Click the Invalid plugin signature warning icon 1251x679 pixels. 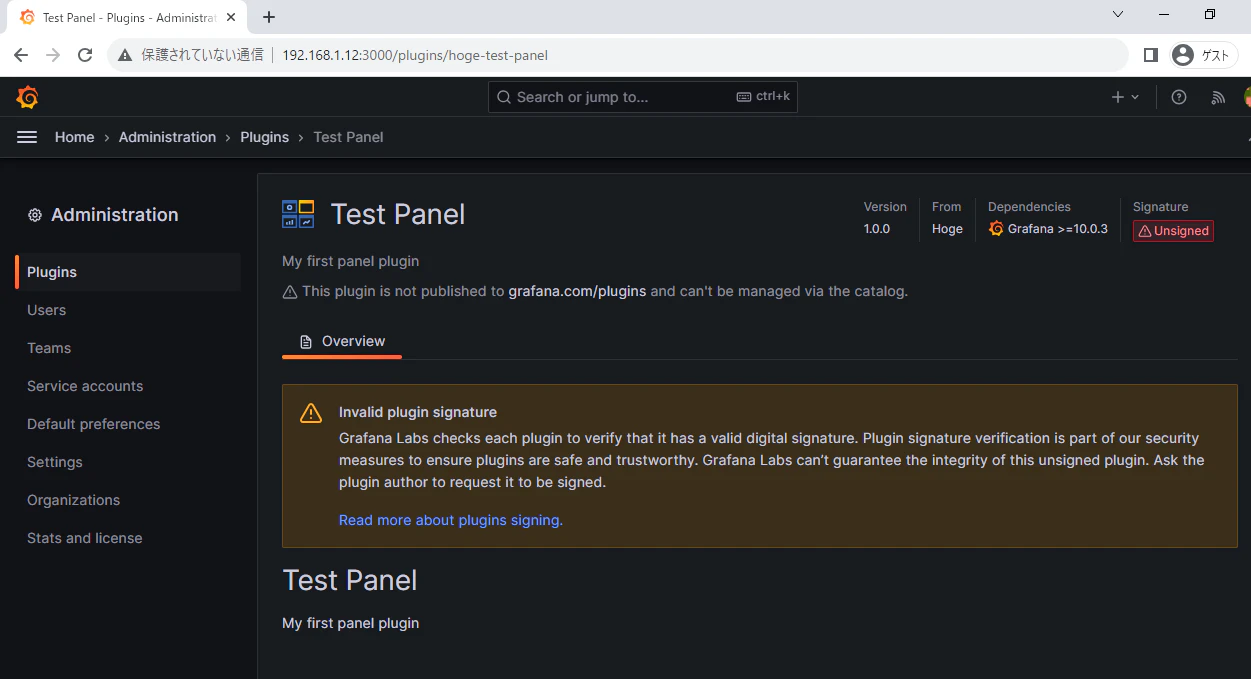pyautogui.click(x=311, y=413)
